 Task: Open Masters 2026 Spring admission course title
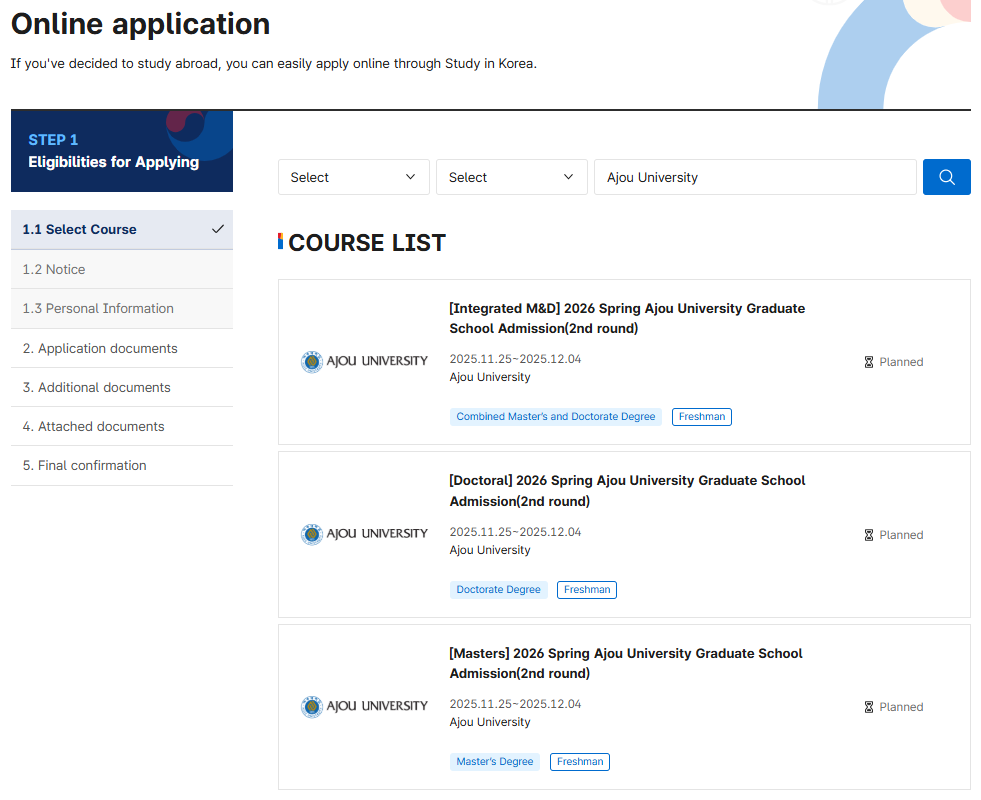tap(625, 663)
